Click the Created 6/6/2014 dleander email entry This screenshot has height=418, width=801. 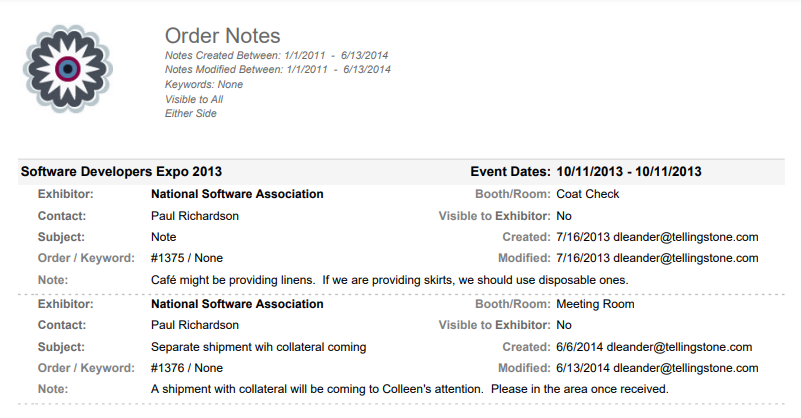click(652, 346)
